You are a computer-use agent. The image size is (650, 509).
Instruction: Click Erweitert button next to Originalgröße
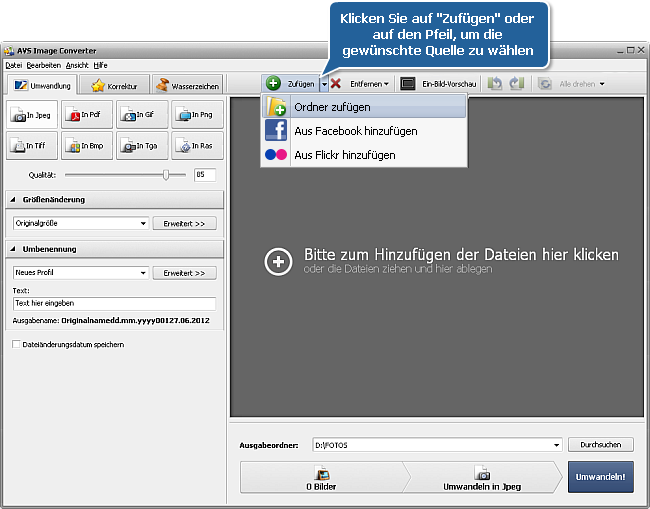click(x=184, y=223)
